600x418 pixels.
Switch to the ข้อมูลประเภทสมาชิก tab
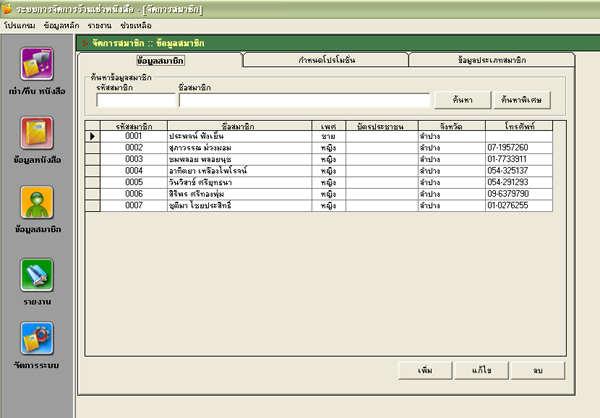click(491, 60)
